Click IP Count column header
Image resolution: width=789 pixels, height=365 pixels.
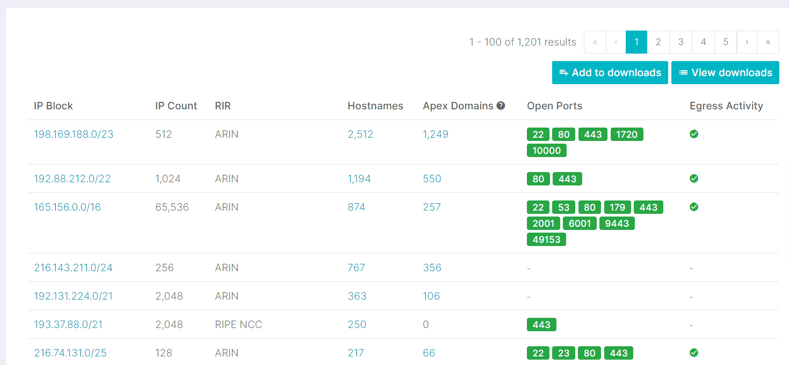click(x=176, y=106)
